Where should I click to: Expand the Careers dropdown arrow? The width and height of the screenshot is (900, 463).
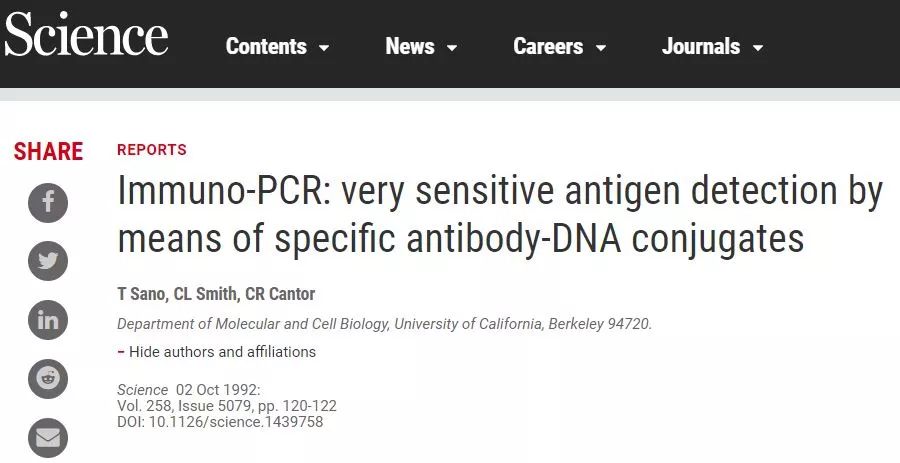click(601, 48)
